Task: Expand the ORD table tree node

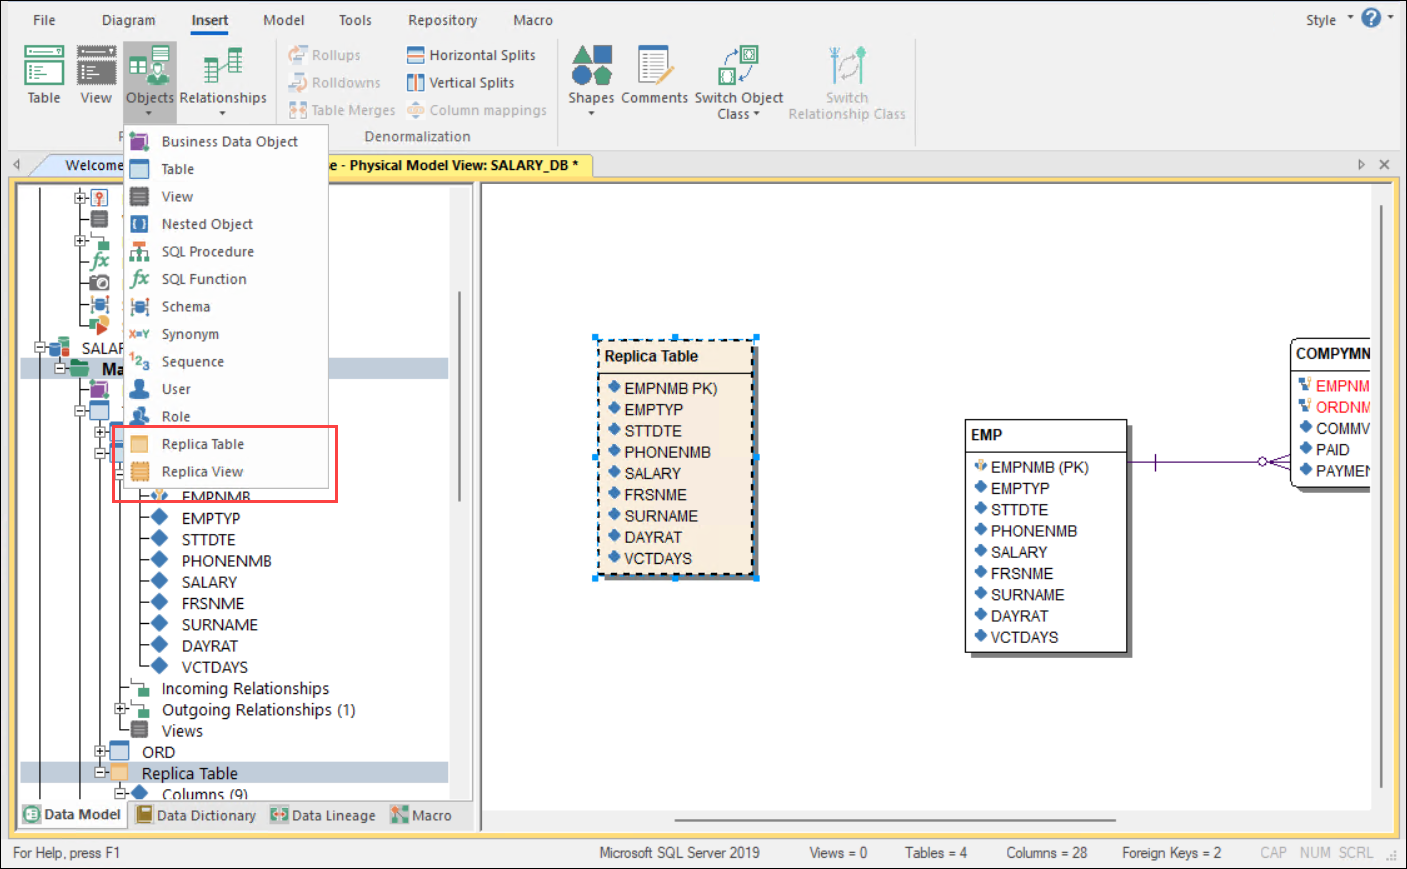Action: 100,751
